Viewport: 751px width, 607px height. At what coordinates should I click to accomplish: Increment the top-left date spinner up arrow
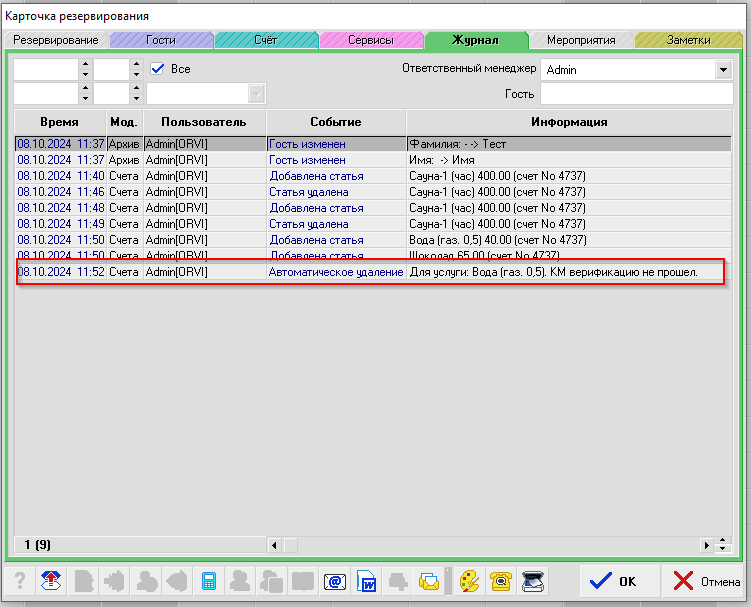84,64
